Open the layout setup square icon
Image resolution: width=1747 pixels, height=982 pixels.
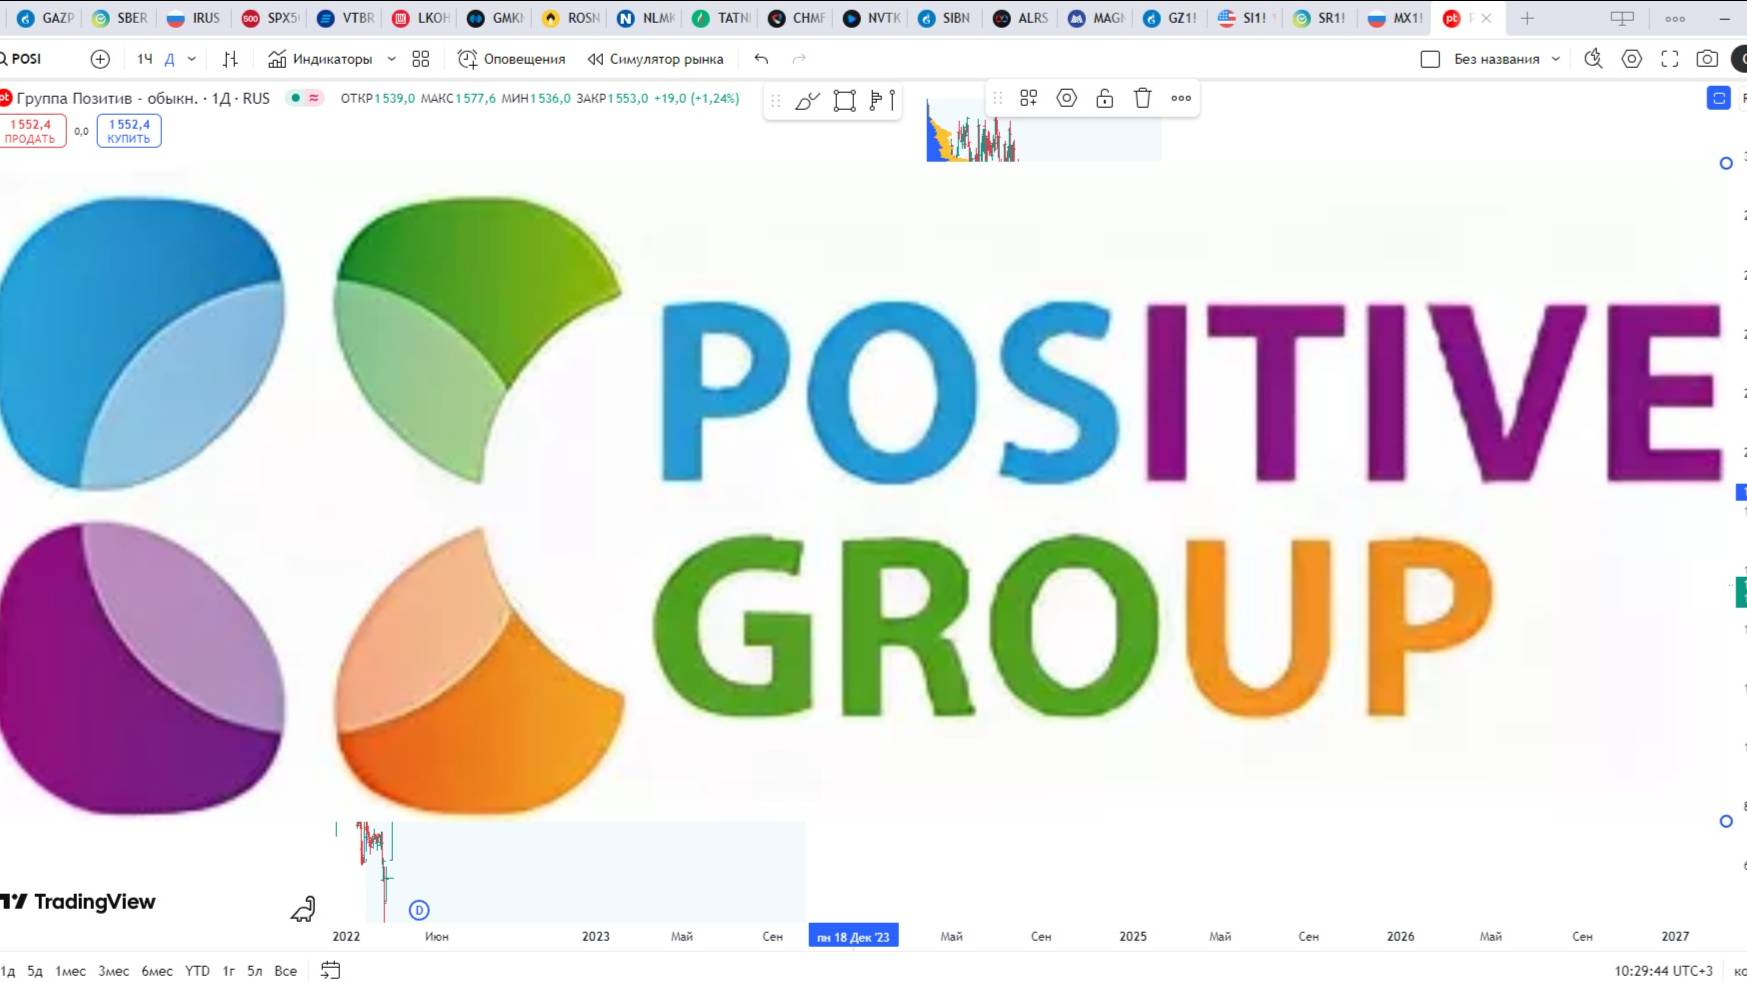[x=1430, y=59]
